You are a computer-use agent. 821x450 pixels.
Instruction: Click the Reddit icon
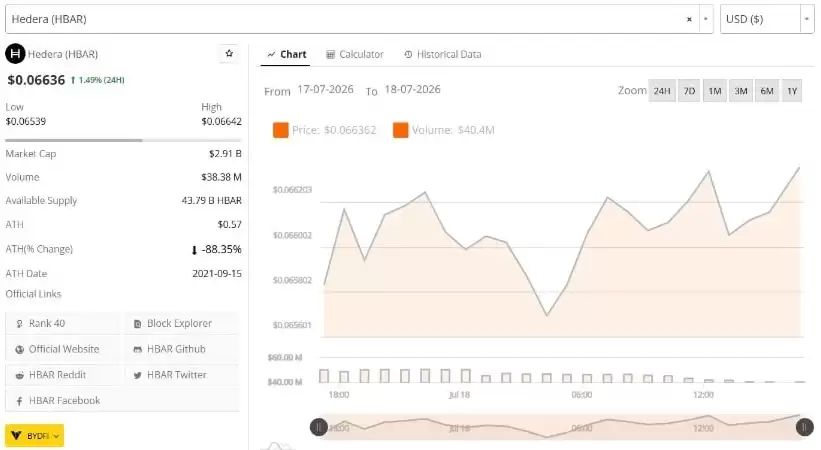[19, 376]
